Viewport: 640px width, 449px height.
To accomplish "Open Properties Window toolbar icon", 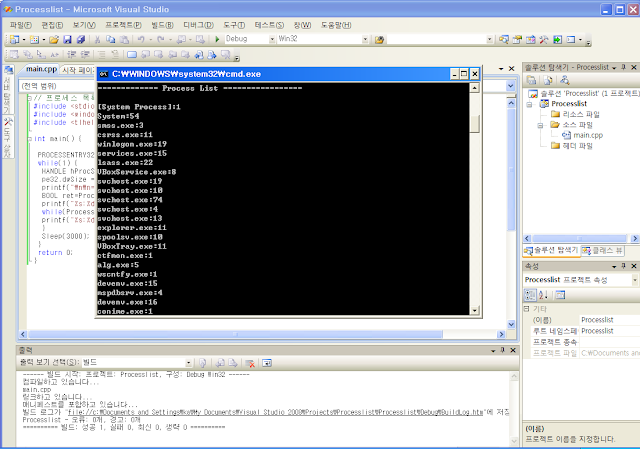I will click(517, 40).
